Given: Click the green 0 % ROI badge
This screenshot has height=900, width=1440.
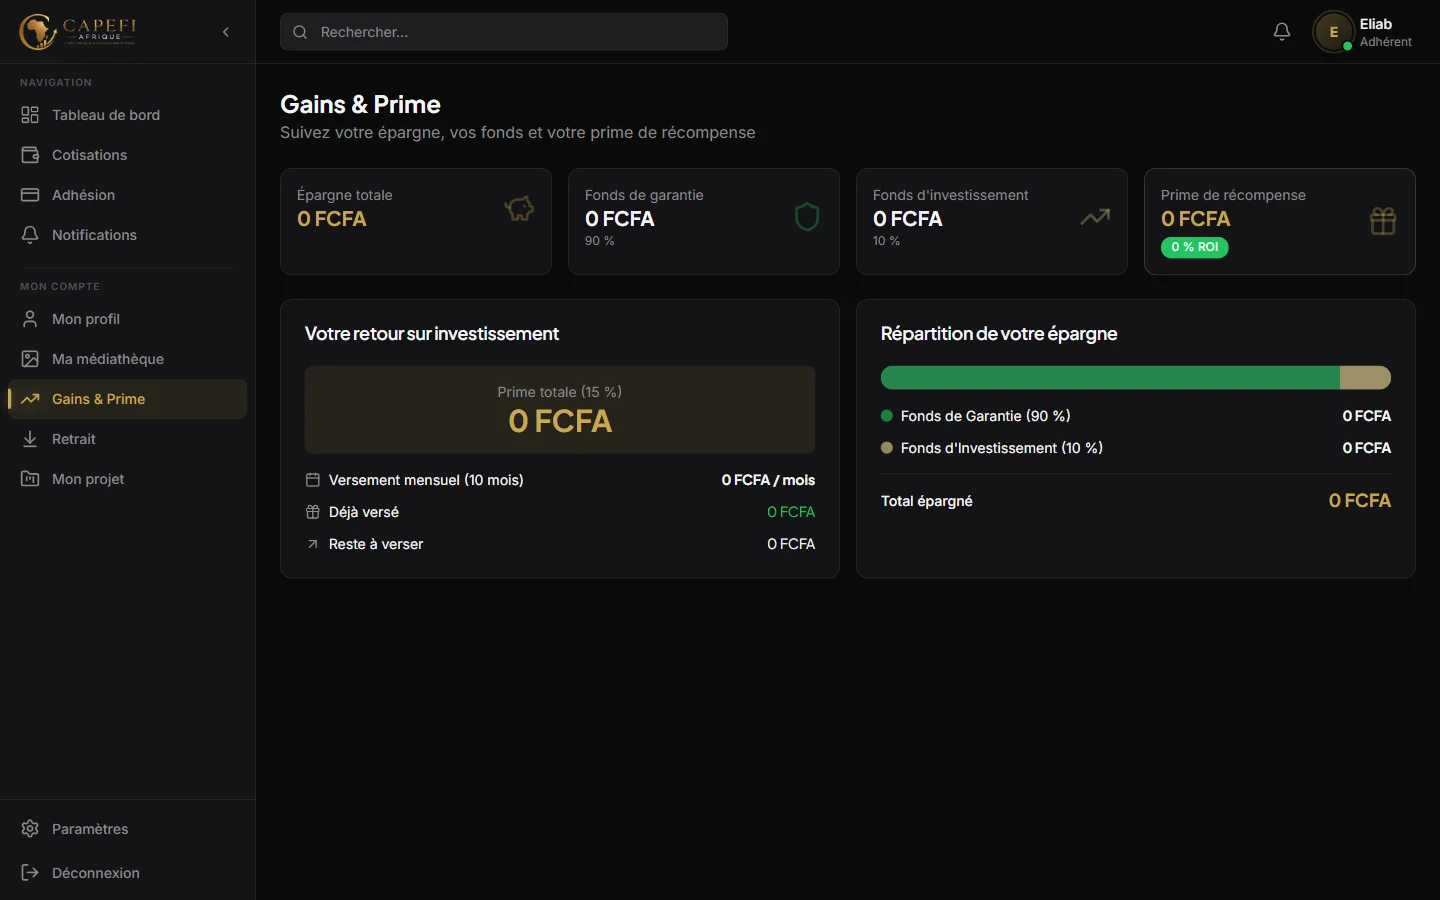Looking at the screenshot, I should tap(1195, 247).
